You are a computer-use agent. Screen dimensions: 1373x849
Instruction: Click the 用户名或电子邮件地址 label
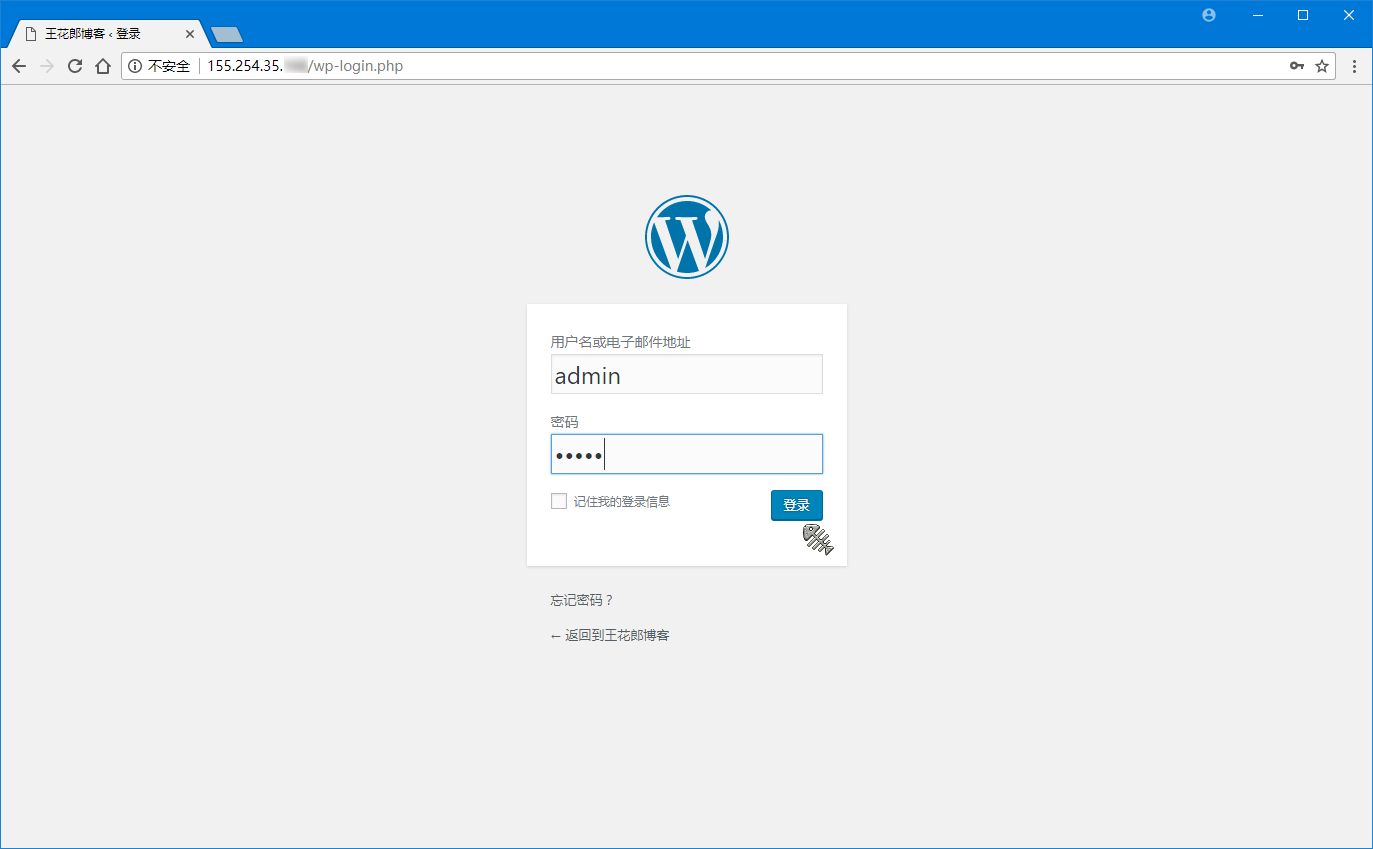coord(620,342)
